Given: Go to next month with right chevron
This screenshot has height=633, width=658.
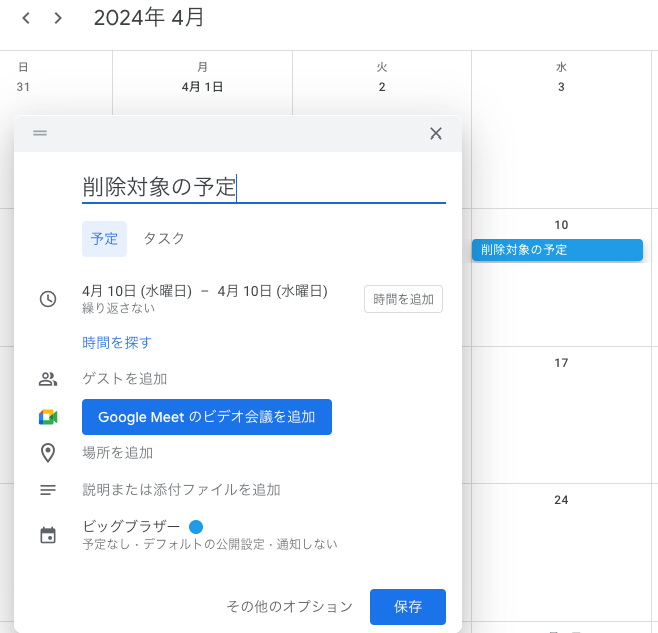Looking at the screenshot, I should (x=58, y=18).
